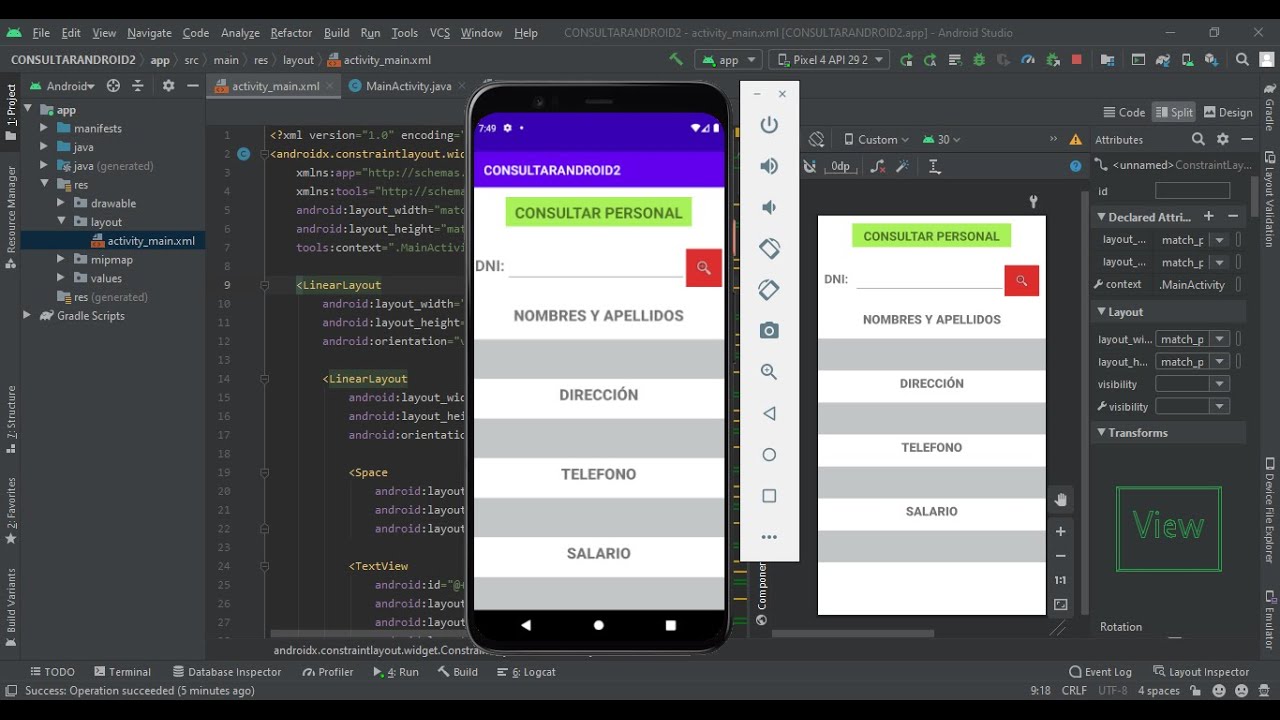This screenshot has height=720, width=1280.
Task: Click Attach Debugger to Android Process icon
Action: pyautogui.click(x=1052, y=60)
